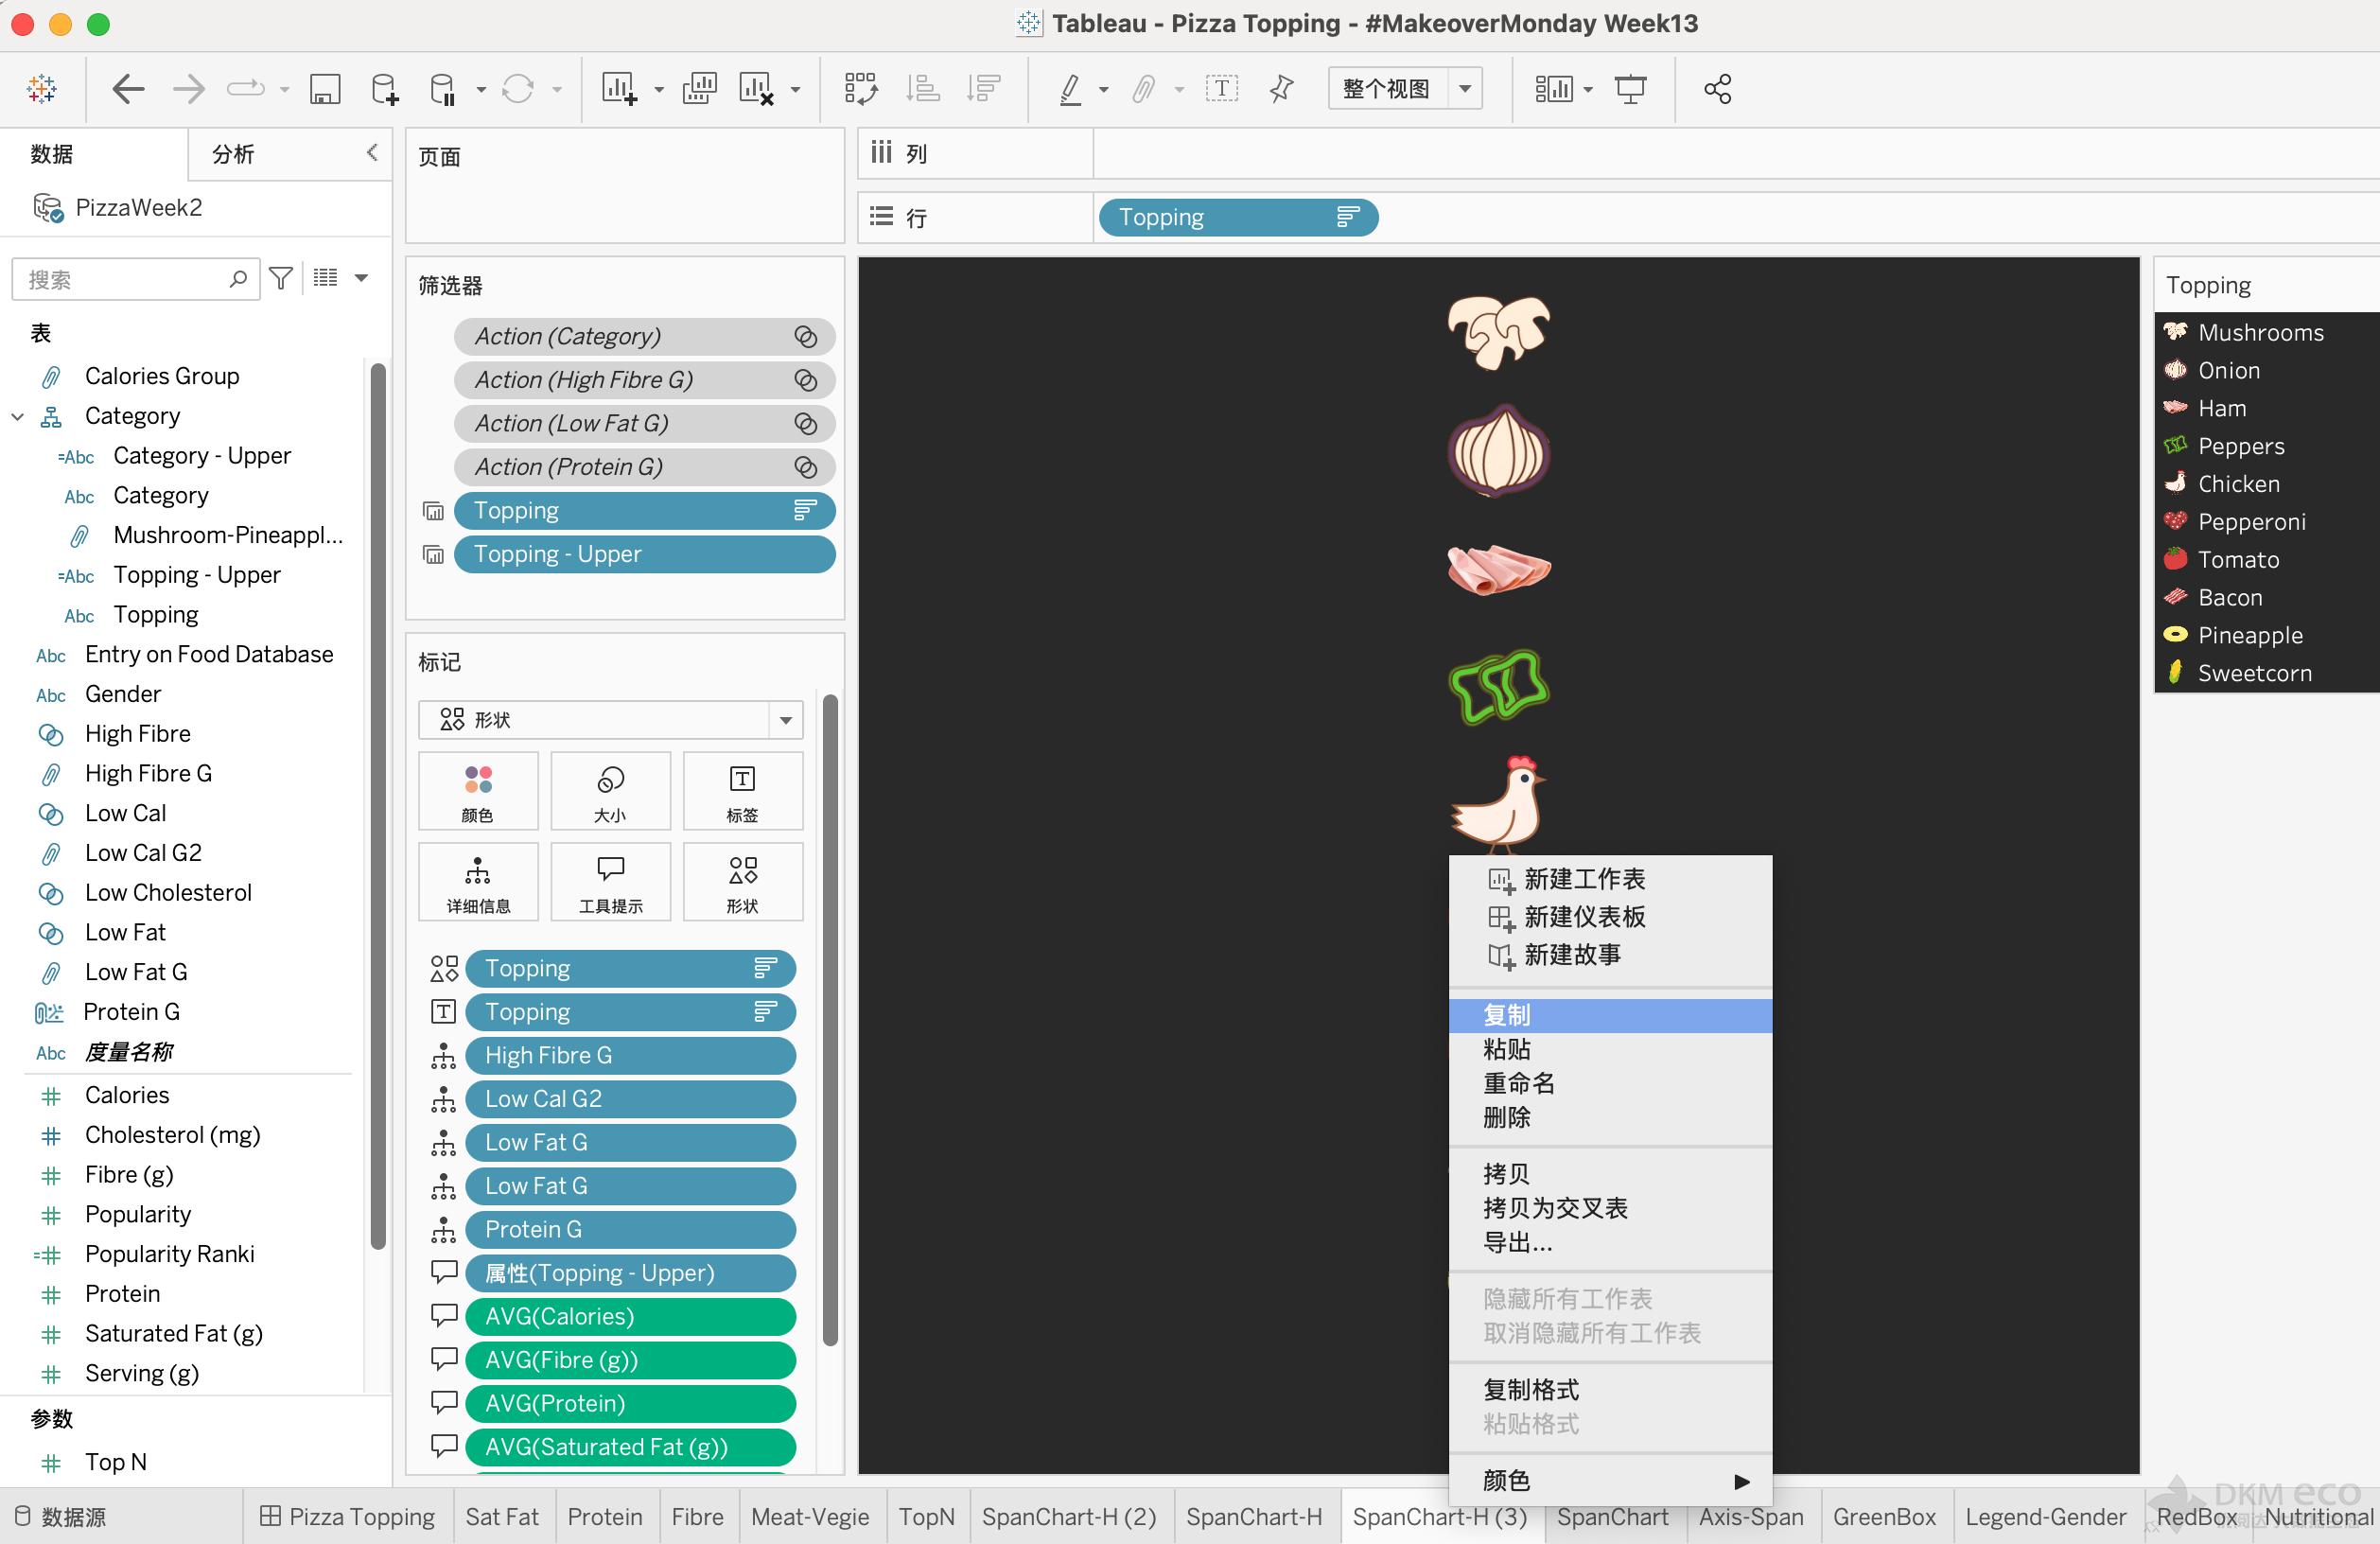This screenshot has width=2380, height=1544.
Task: Click the Add new data source icon
Action: (x=385, y=89)
